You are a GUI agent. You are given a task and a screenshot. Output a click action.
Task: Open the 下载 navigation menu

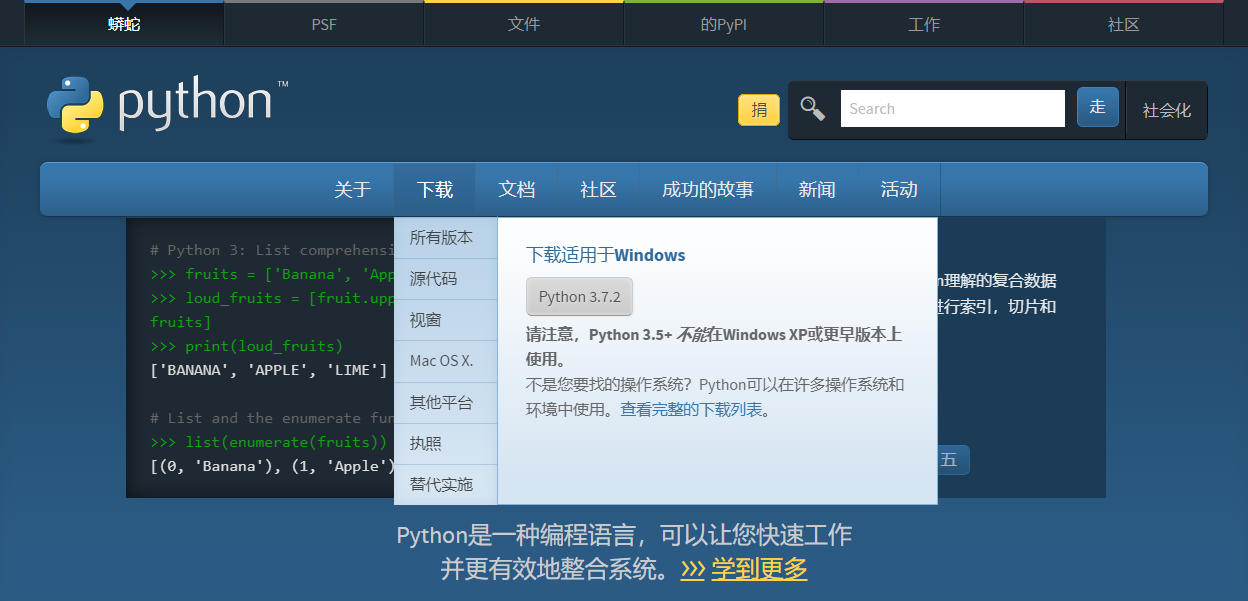(435, 189)
